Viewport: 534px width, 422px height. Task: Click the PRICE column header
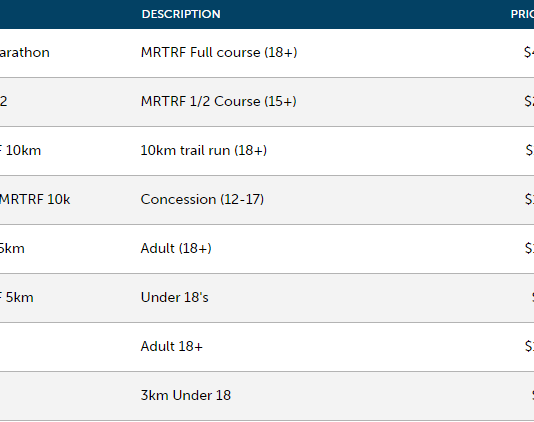pos(522,14)
